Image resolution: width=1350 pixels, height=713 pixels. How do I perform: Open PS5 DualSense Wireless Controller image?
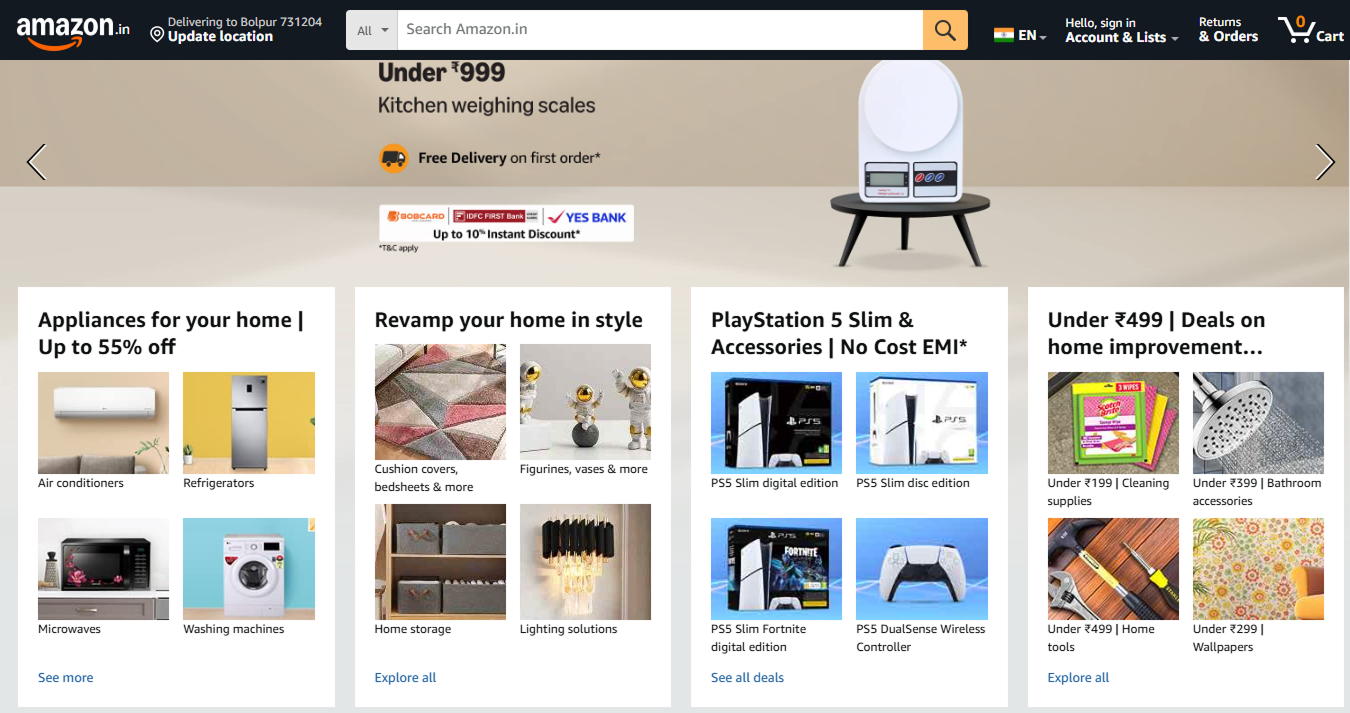click(922, 569)
